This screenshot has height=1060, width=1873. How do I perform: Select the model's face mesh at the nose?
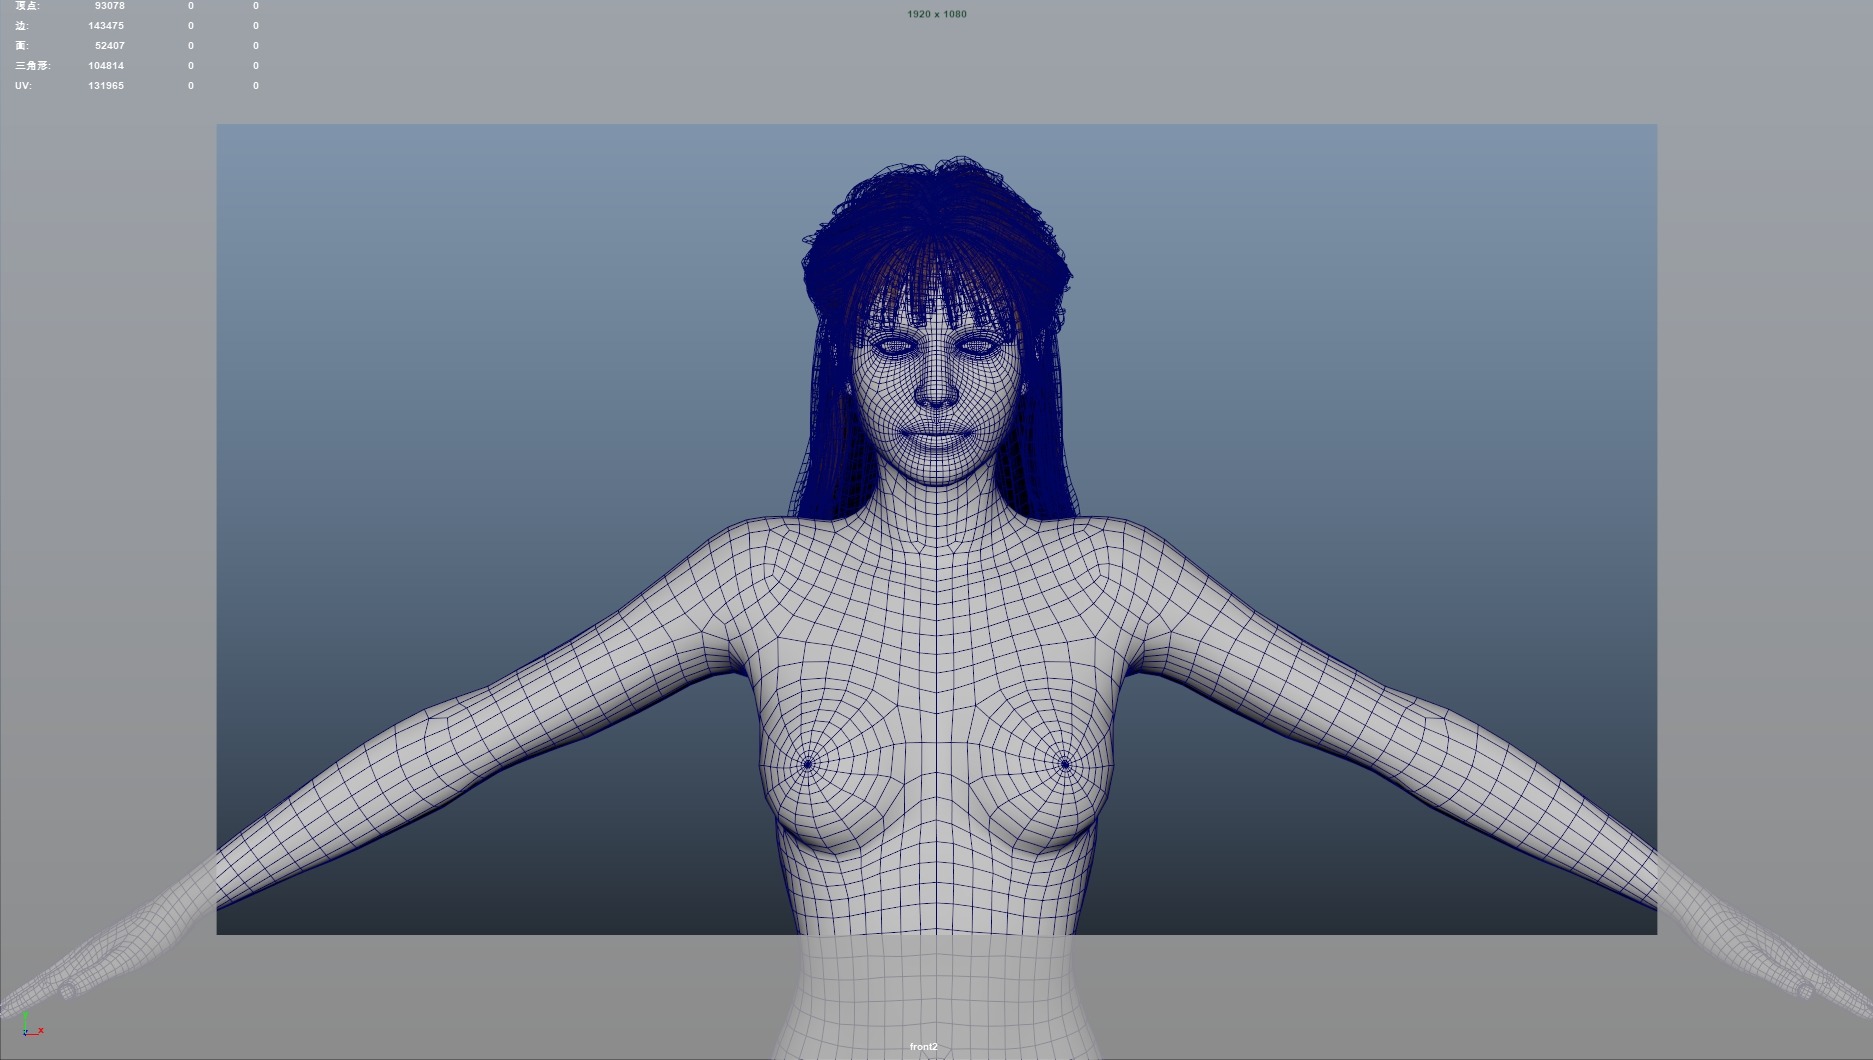point(936,385)
